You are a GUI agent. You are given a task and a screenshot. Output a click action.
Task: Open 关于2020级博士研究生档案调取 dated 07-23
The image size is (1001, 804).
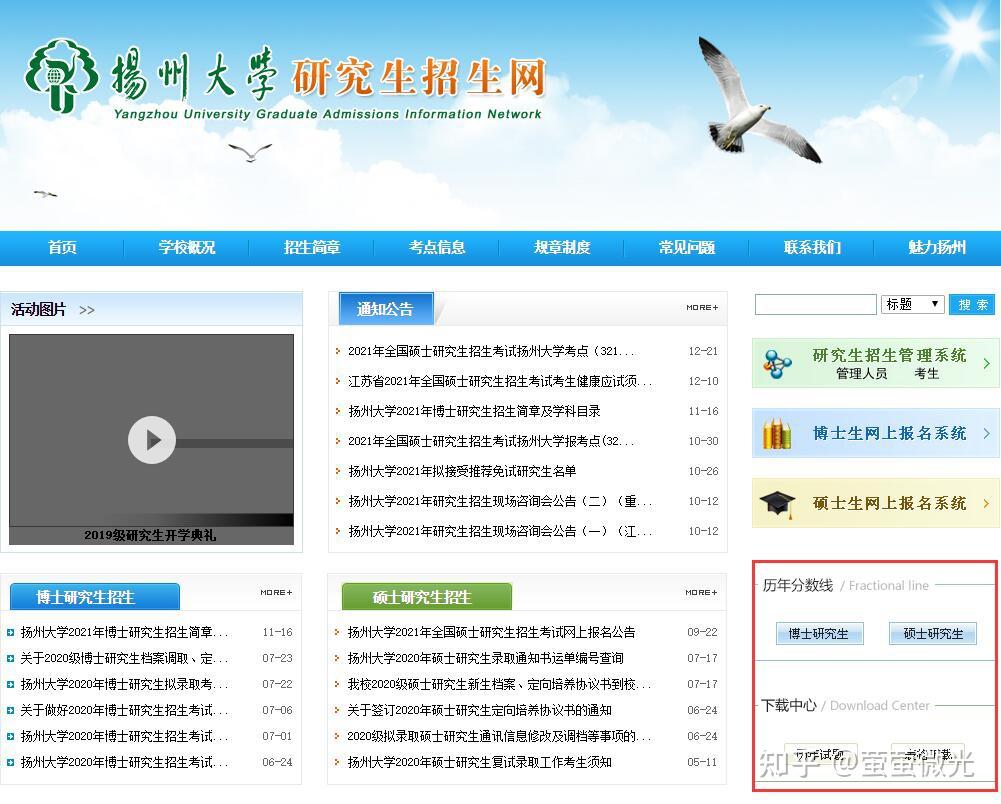click(x=124, y=658)
